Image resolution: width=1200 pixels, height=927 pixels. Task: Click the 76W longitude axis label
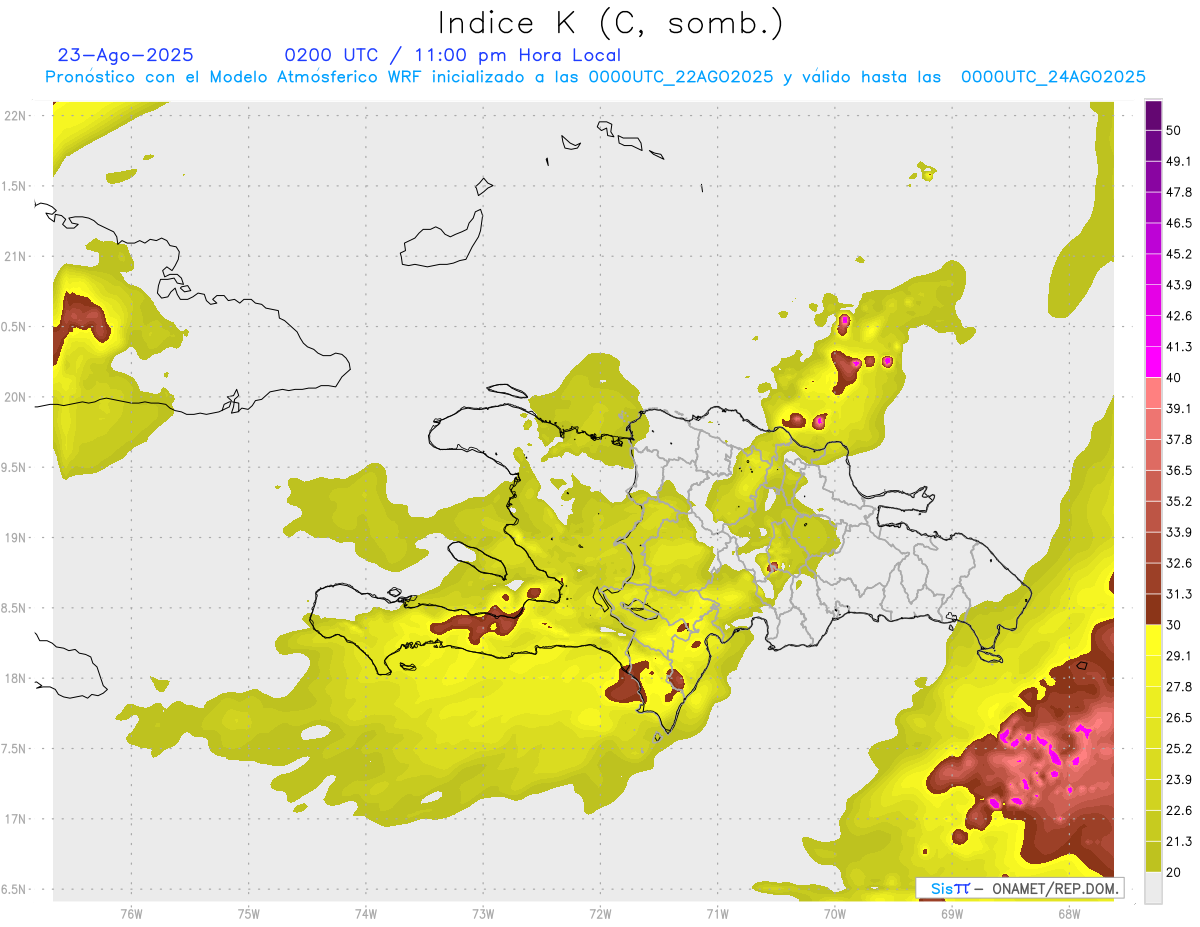tap(131, 913)
